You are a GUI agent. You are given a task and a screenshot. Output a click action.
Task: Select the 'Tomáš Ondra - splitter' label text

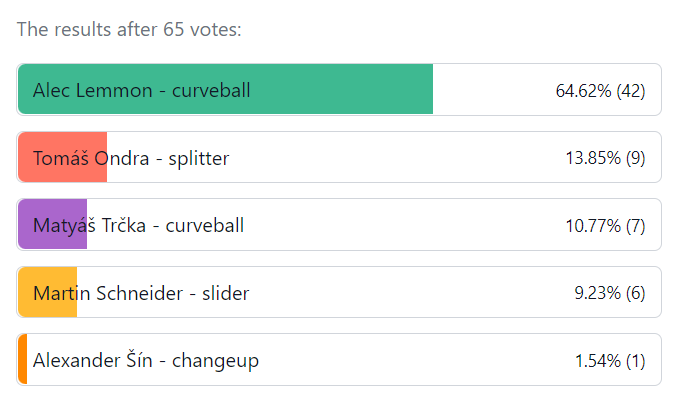[x=131, y=158]
